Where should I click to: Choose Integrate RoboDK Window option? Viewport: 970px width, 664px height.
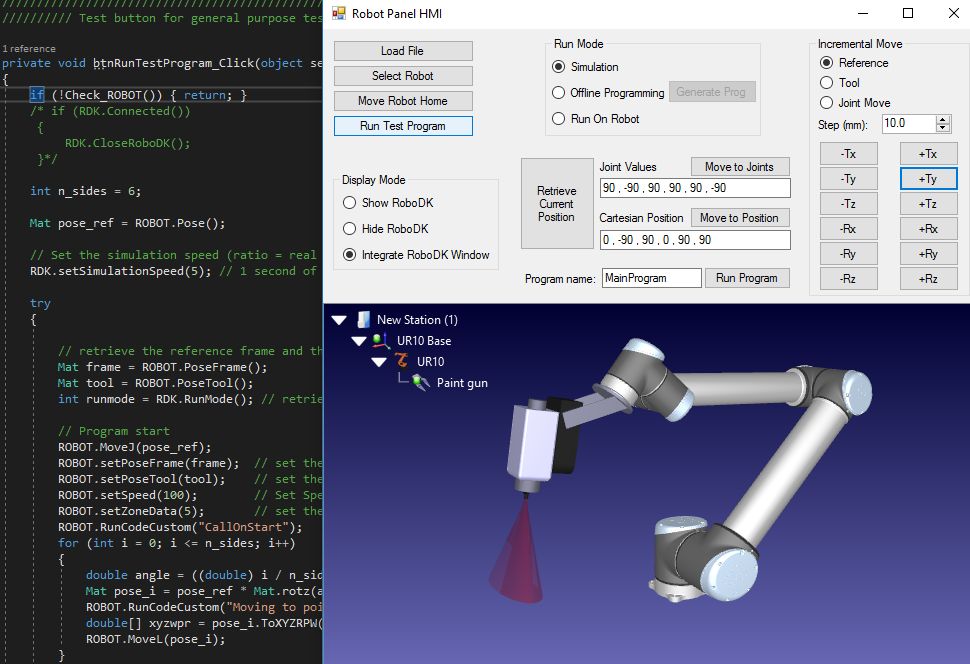point(350,254)
